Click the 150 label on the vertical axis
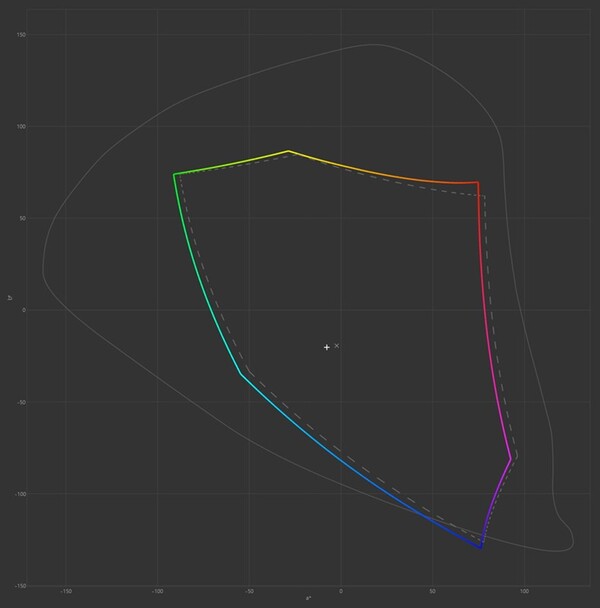Viewport: 600px width, 608px height. pos(21,35)
